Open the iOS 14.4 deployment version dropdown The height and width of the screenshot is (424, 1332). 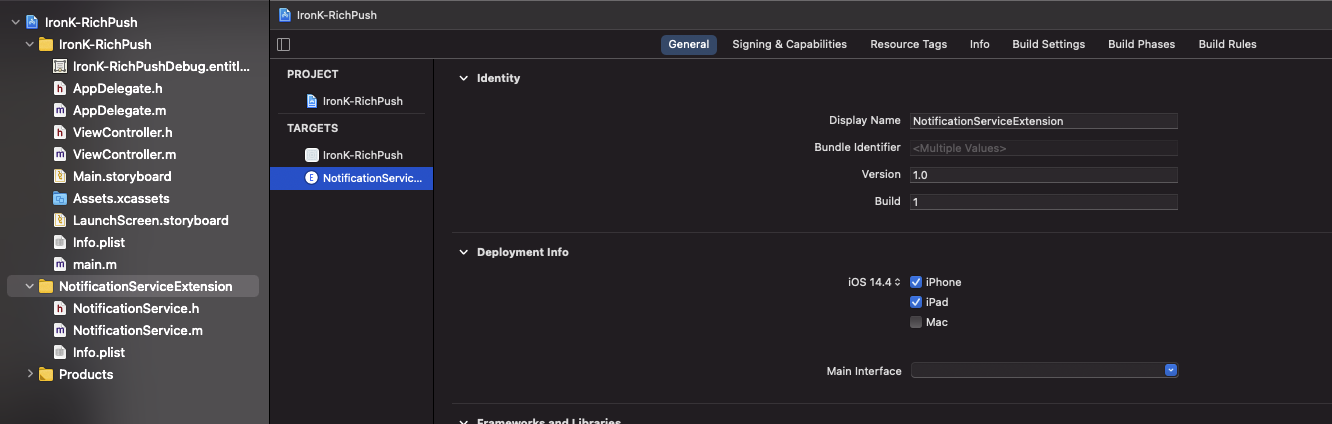coord(874,282)
